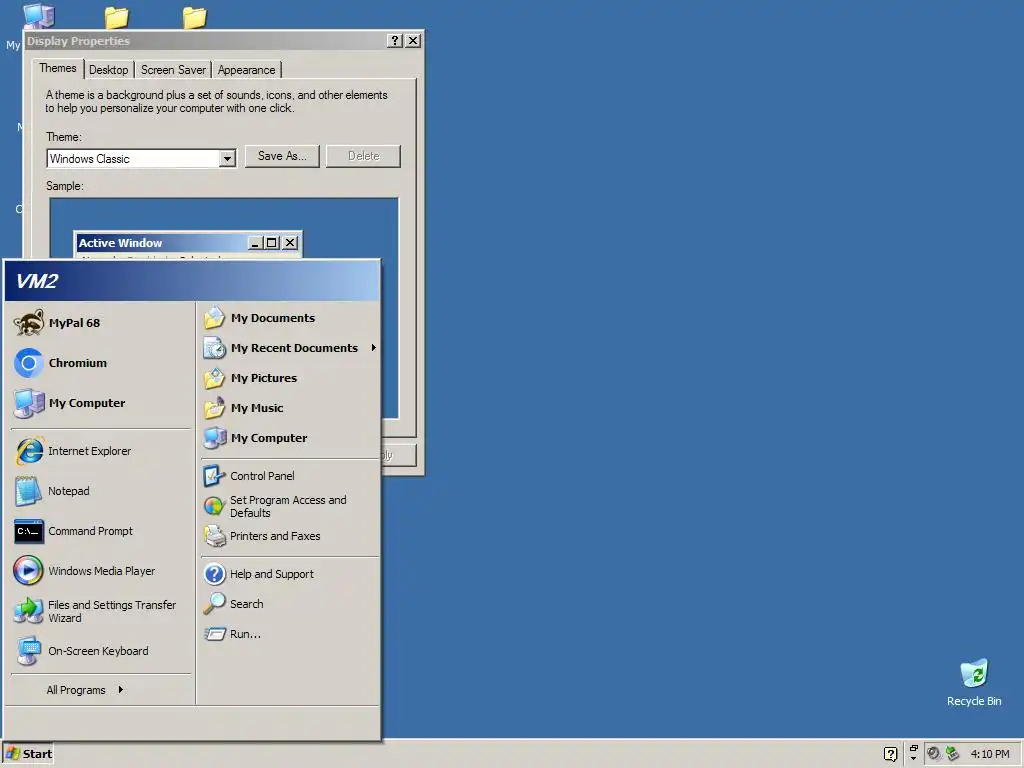Viewport: 1024px width, 768px height.
Task: Expand My Recent Documents submenu
Action: [290, 348]
